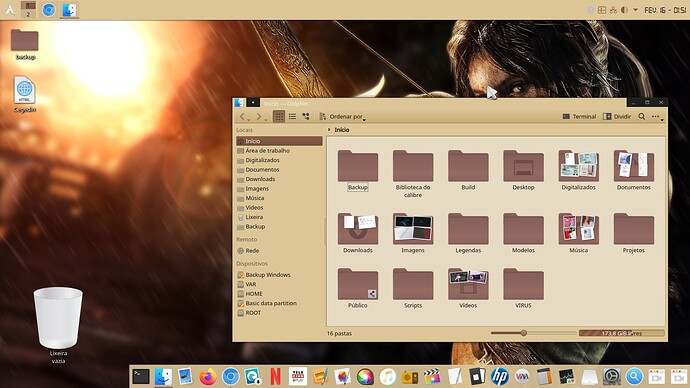Viewport: 690px width, 388px height.
Task: Click the Dividir split view button
Action: (617, 117)
